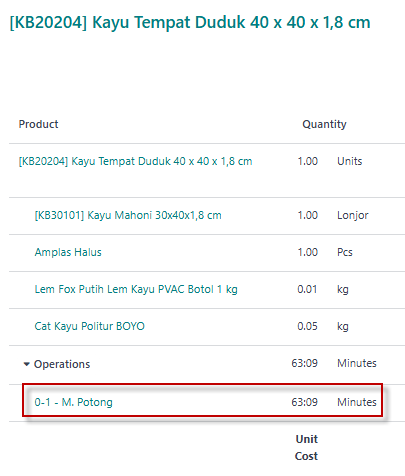Open the KB30101 Kayu Mahoni component
This screenshot has width=405, height=476.
[128, 215]
